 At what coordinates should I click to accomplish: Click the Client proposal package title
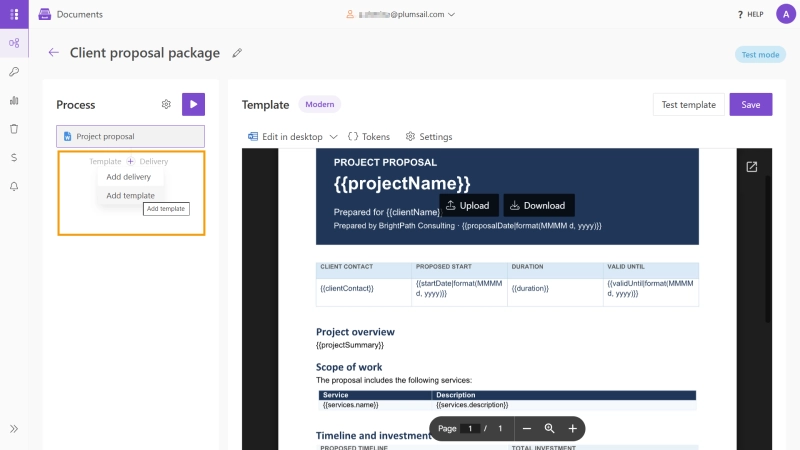tap(145, 53)
